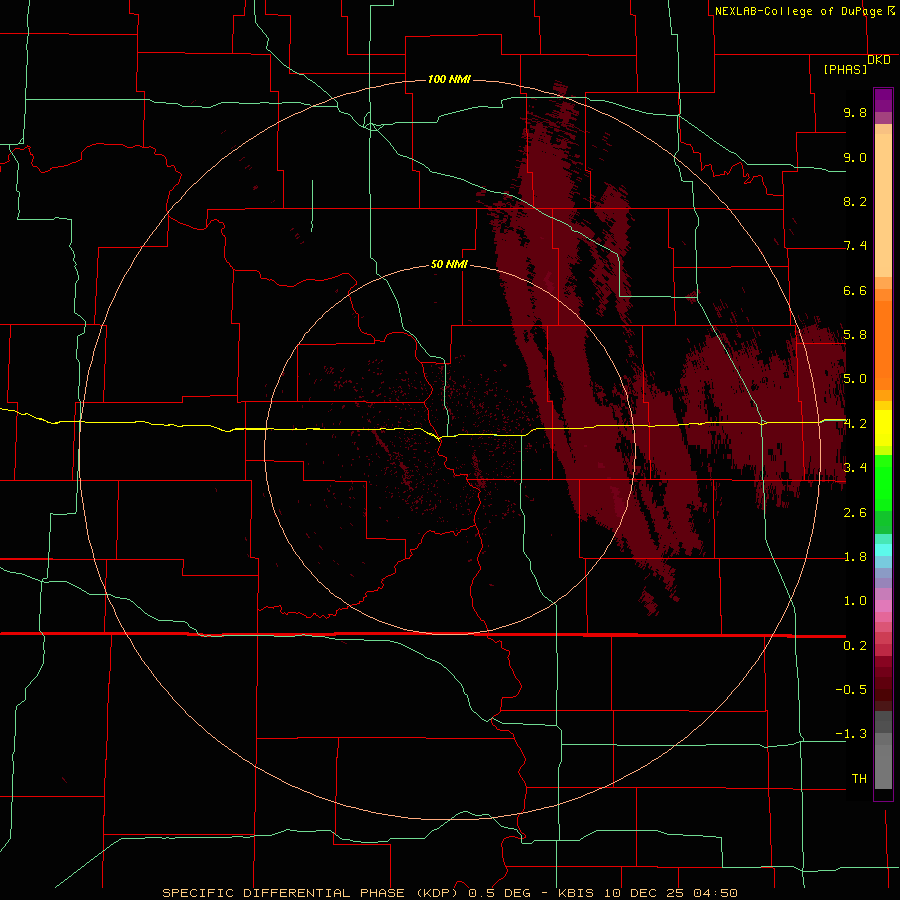Screen dimensions: 900x900
Task: Click the [PHAS] legend unit label
Action: (x=845, y=70)
